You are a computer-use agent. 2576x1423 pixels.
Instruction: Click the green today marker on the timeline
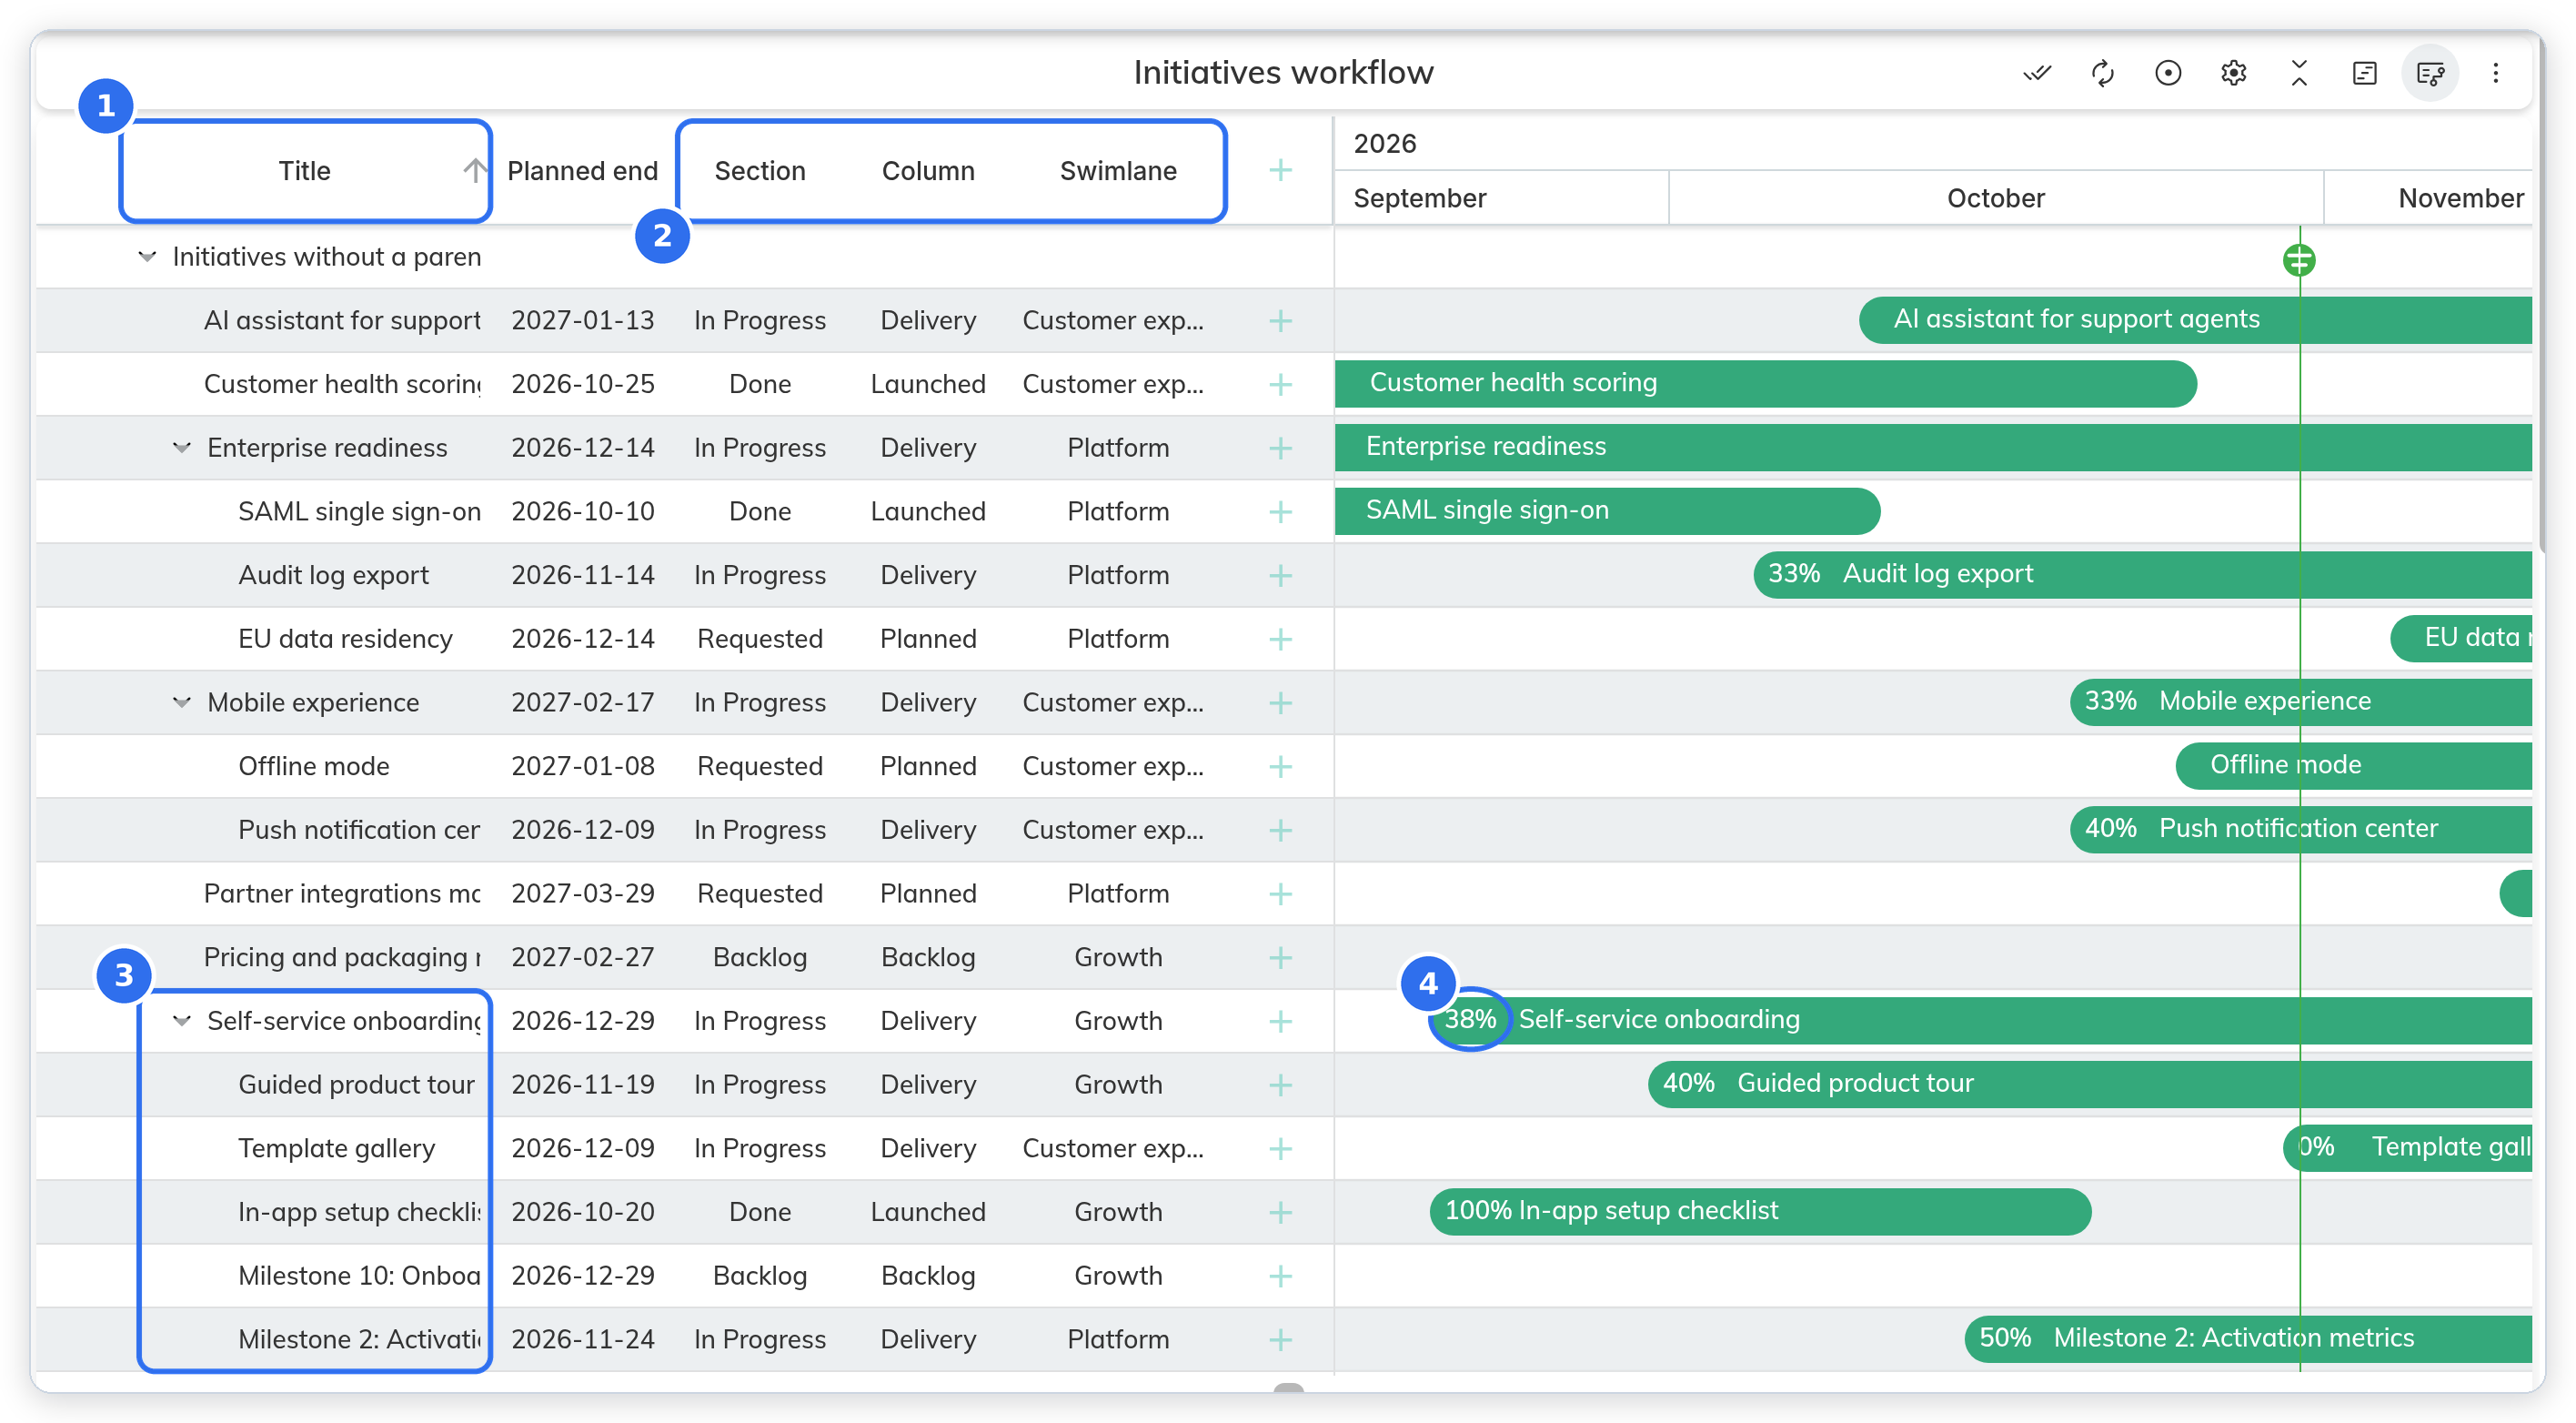2299,260
